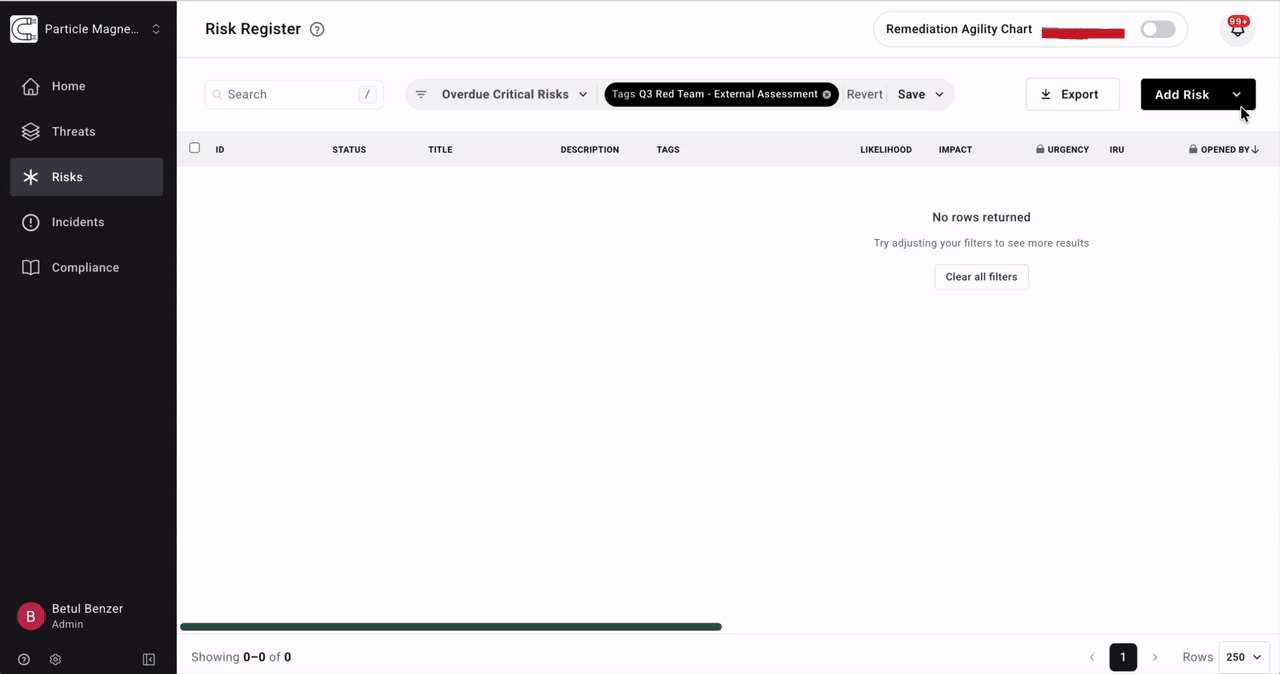Sort by ID column header
This screenshot has width=1280, height=674.
[220, 149]
